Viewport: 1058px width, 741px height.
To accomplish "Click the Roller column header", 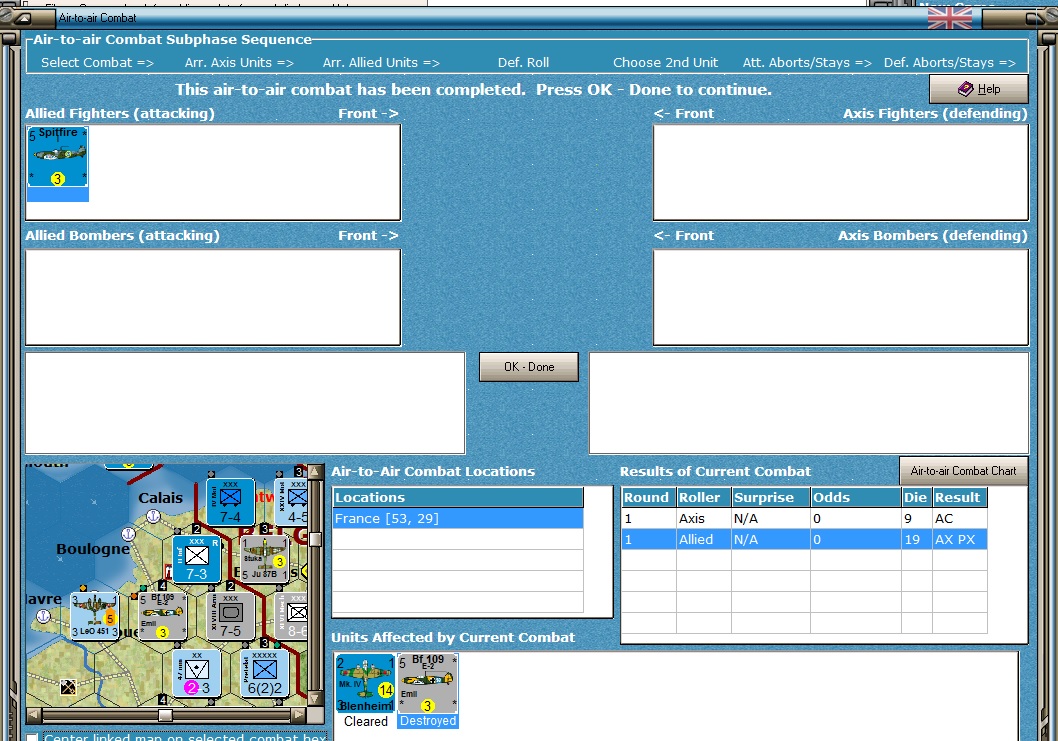I will pos(704,497).
